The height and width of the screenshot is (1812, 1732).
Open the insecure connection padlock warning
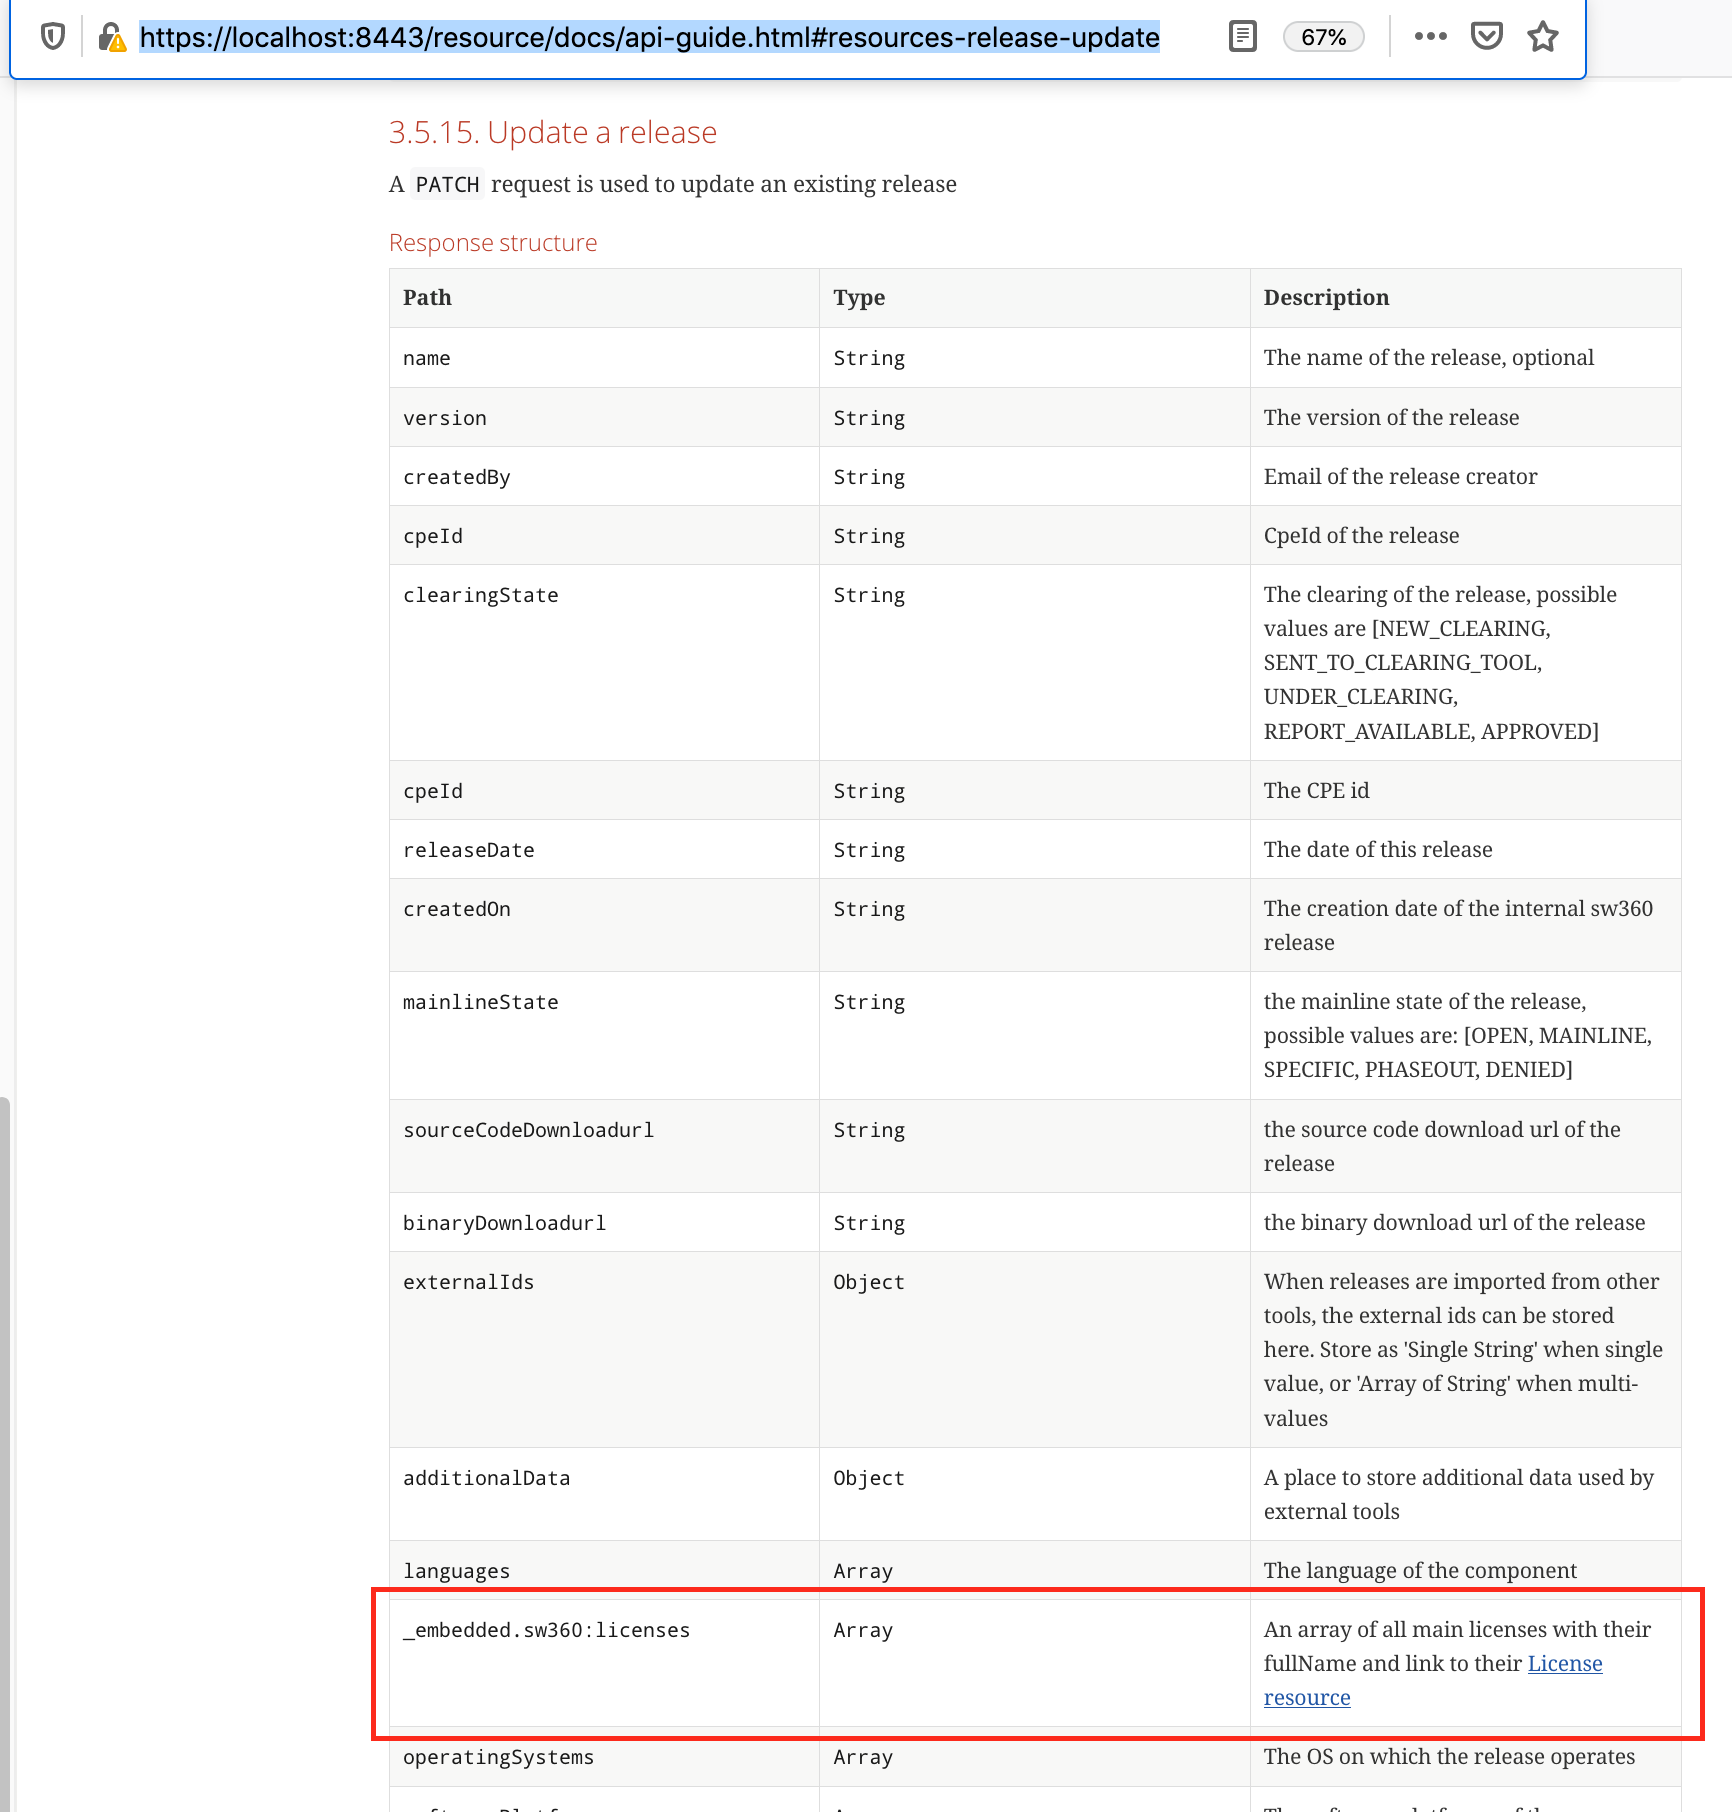(112, 37)
